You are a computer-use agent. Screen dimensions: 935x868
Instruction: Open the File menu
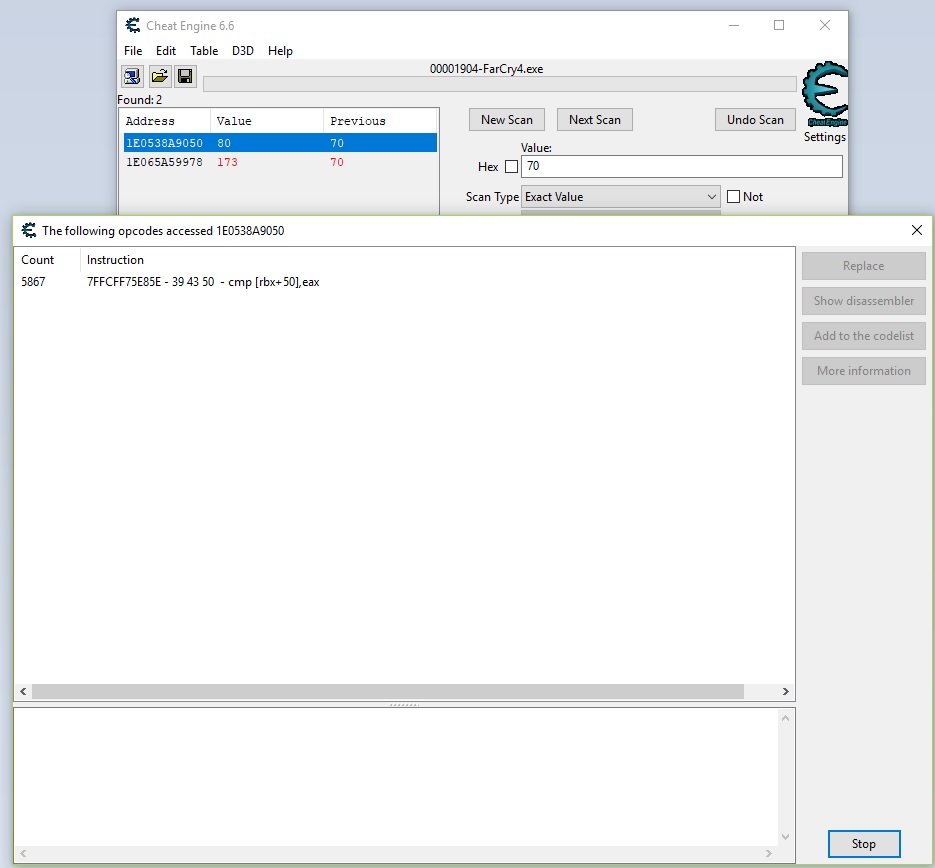tap(133, 51)
